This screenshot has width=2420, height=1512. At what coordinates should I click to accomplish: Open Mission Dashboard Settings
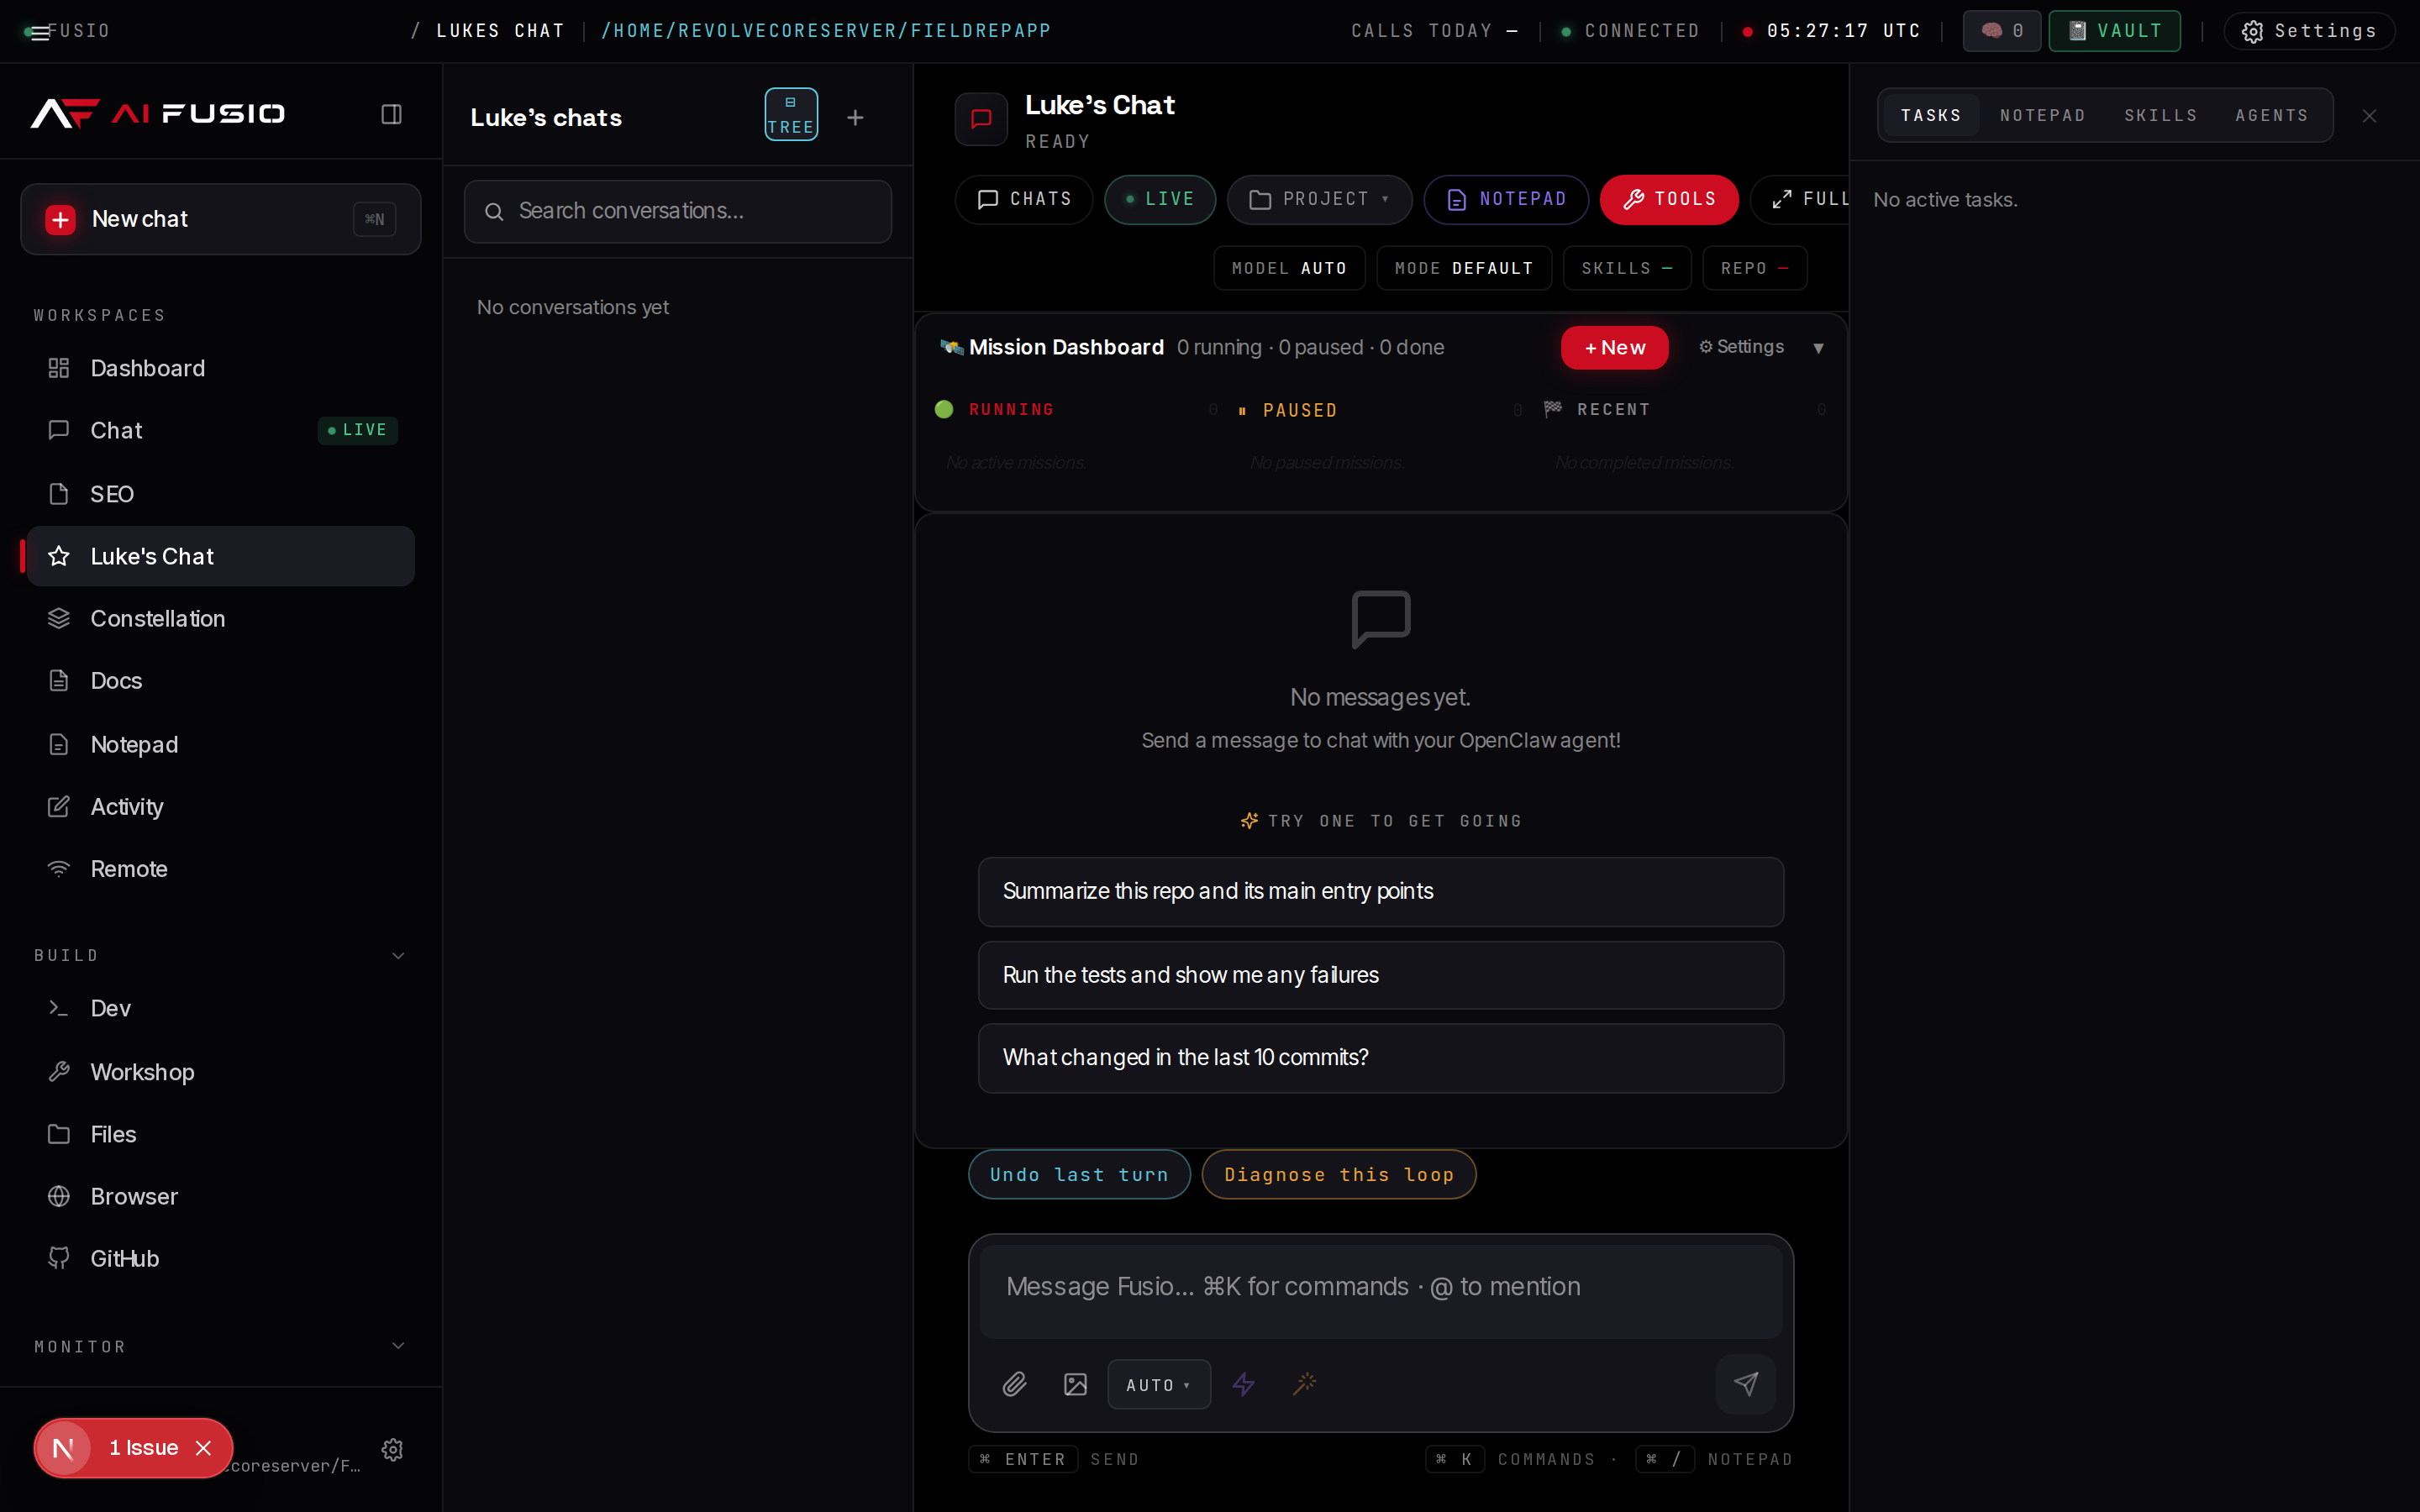pos(1741,347)
